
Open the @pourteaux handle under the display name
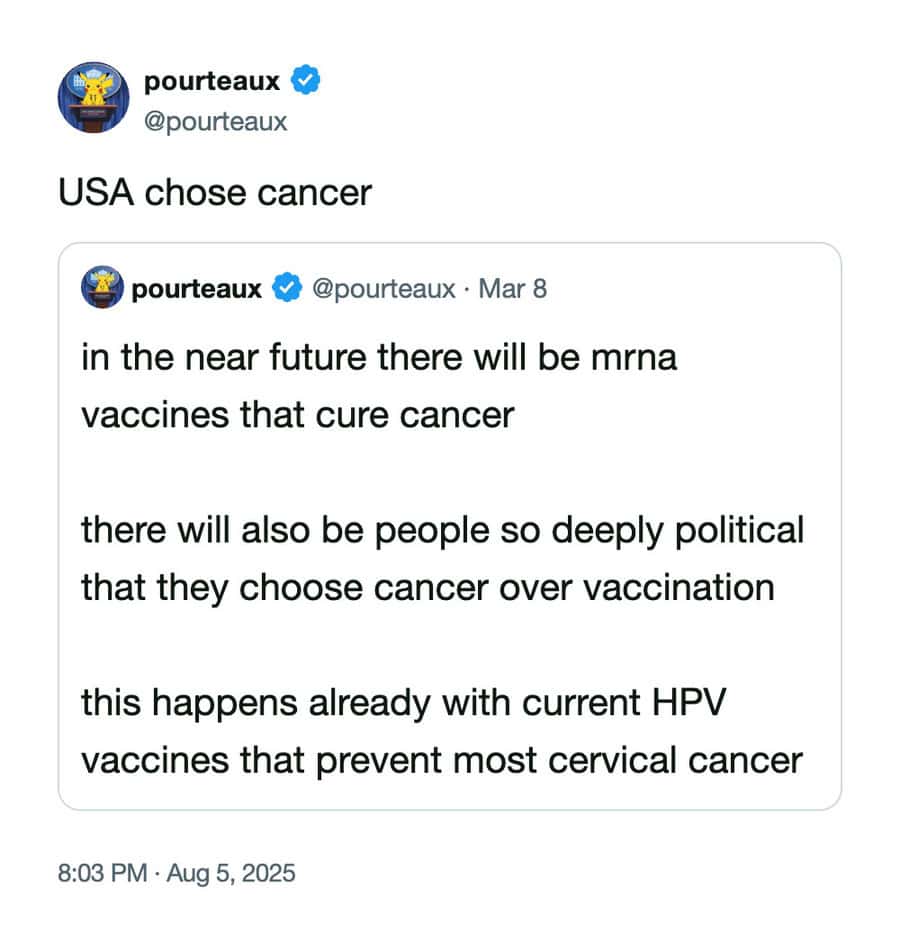[x=216, y=121]
